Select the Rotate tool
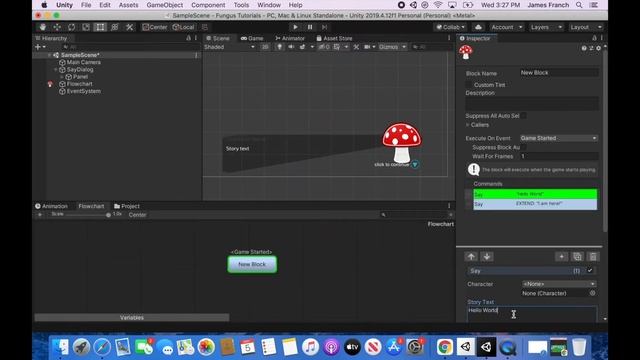This screenshot has width=640, height=360. [71, 27]
